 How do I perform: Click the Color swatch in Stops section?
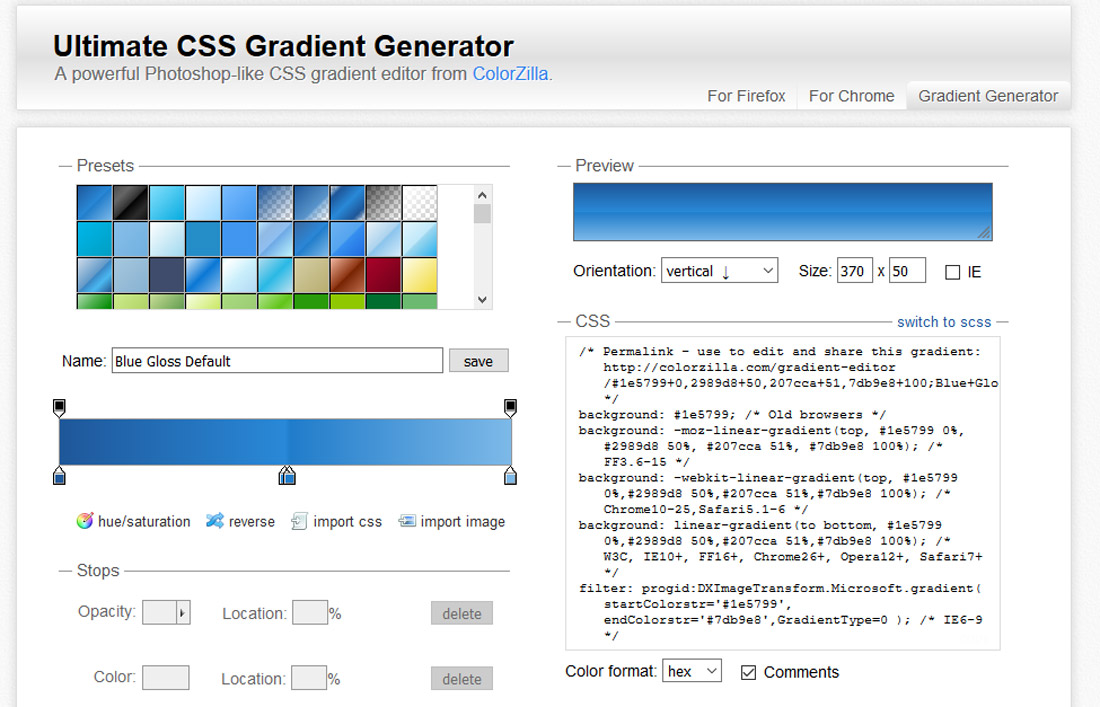point(165,677)
